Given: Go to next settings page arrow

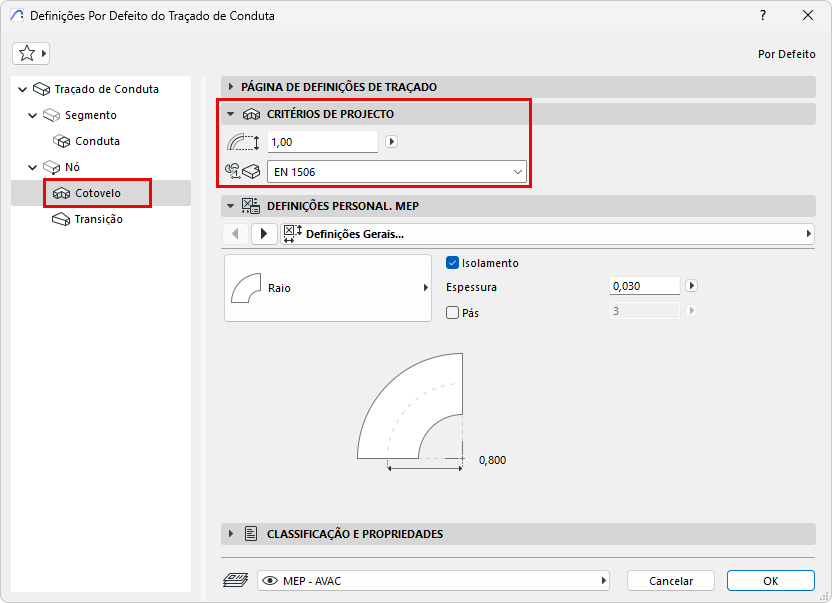Looking at the screenshot, I should point(264,234).
